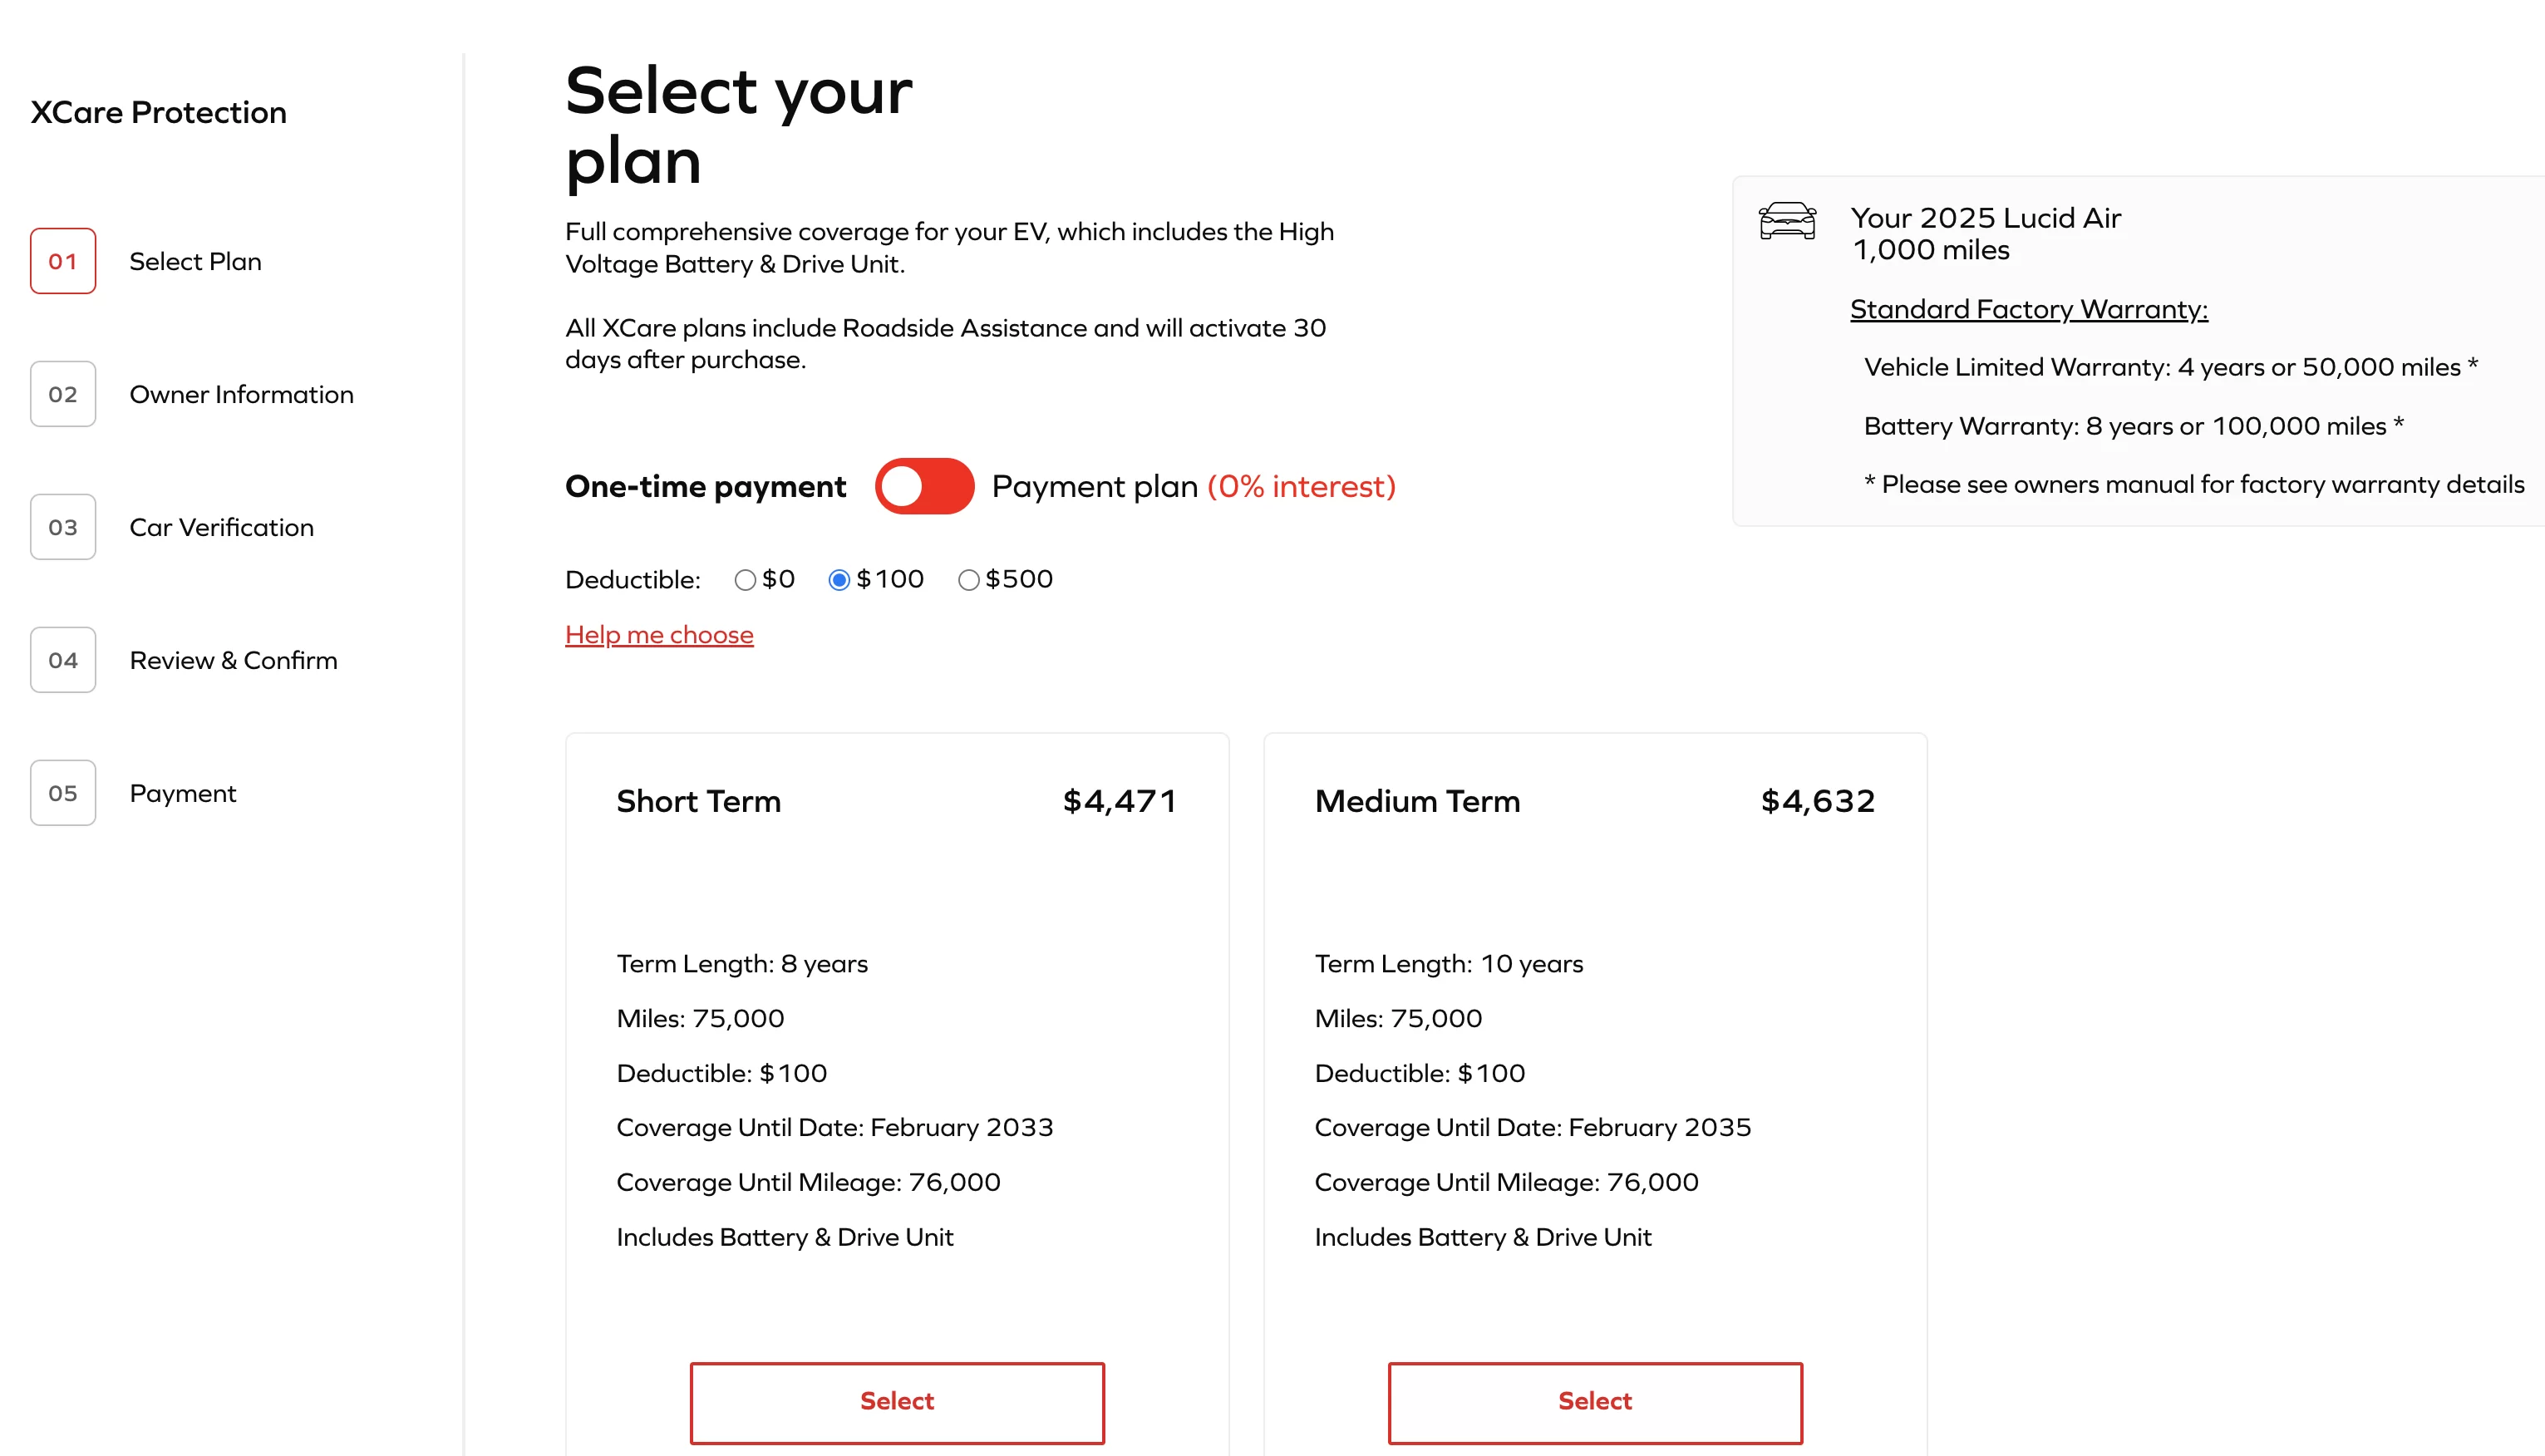This screenshot has height=1456, width=2545.
Task: Choose the Medium Term plan's Select button
Action: click(x=1595, y=1402)
